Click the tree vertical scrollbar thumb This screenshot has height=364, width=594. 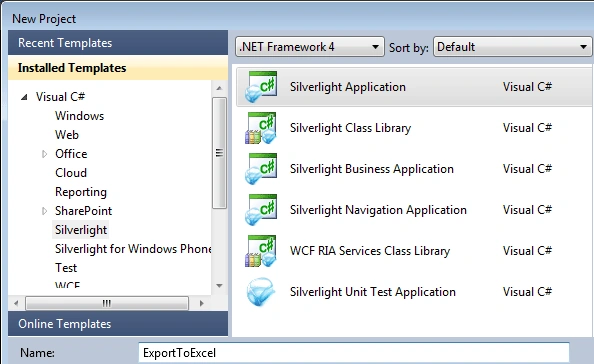(x=219, y=153)
